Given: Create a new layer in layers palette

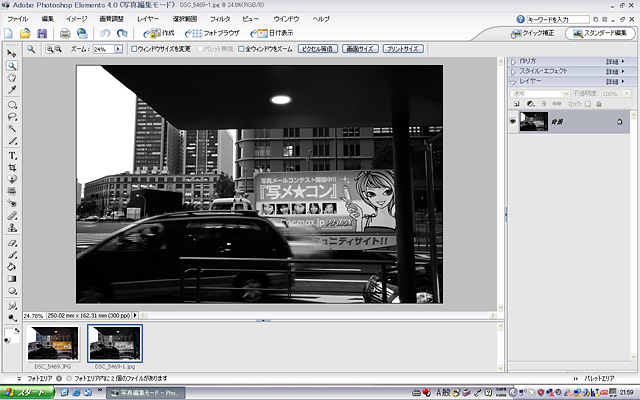Looking at the screenshot, I should pyautogui.click(x=516, y=104).
